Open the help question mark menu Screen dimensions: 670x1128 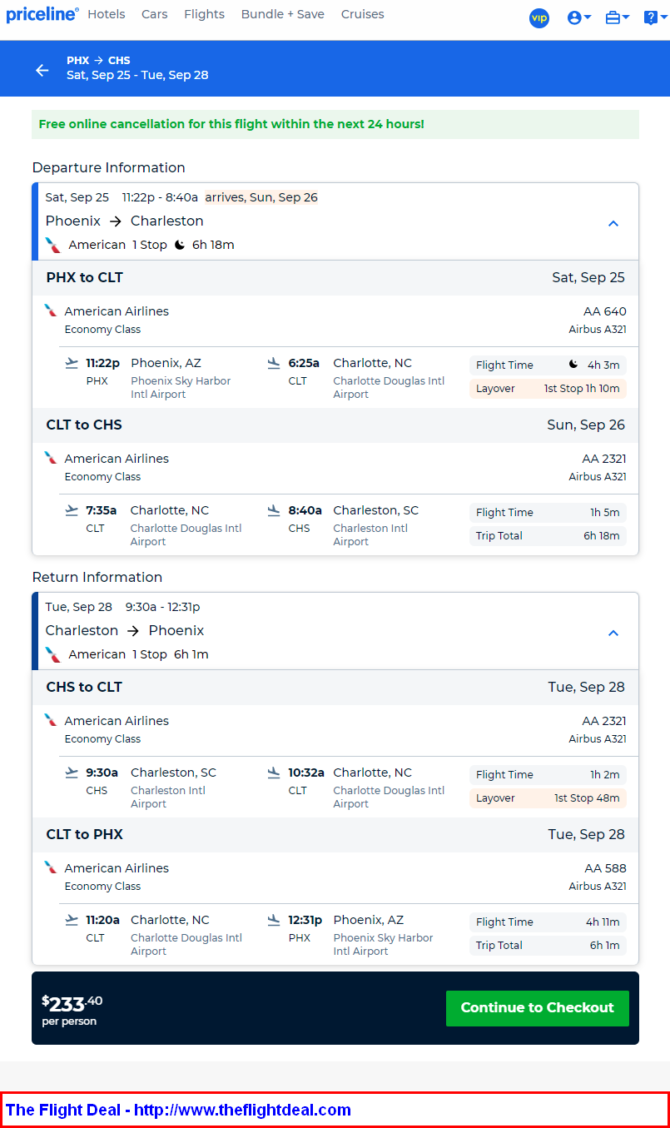[x=652, y=17]
